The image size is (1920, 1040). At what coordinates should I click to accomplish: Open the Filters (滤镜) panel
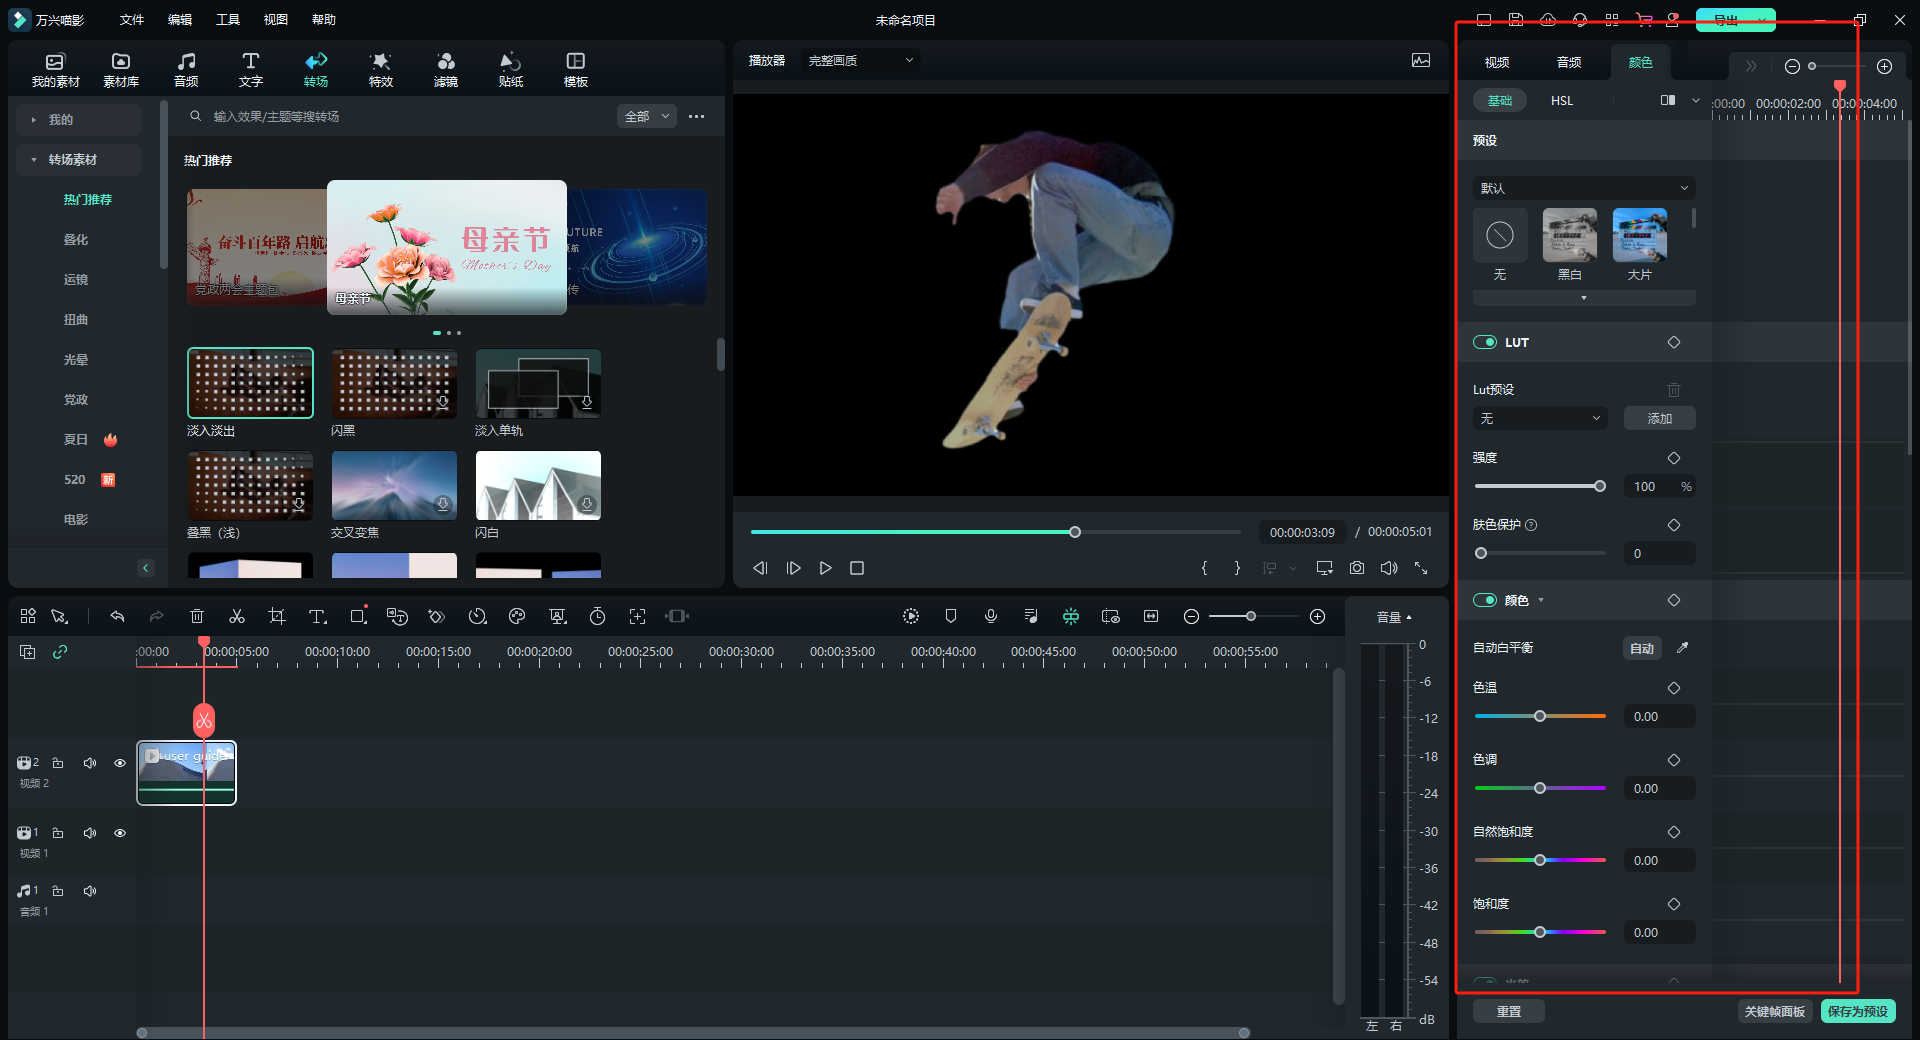(x=445, y=69)
